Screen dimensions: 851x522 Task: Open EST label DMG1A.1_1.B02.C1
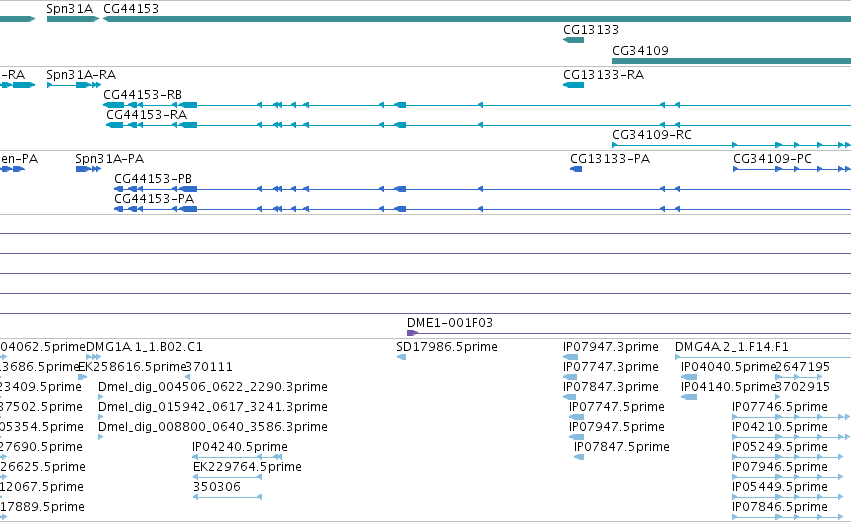[x=144, y=347]
